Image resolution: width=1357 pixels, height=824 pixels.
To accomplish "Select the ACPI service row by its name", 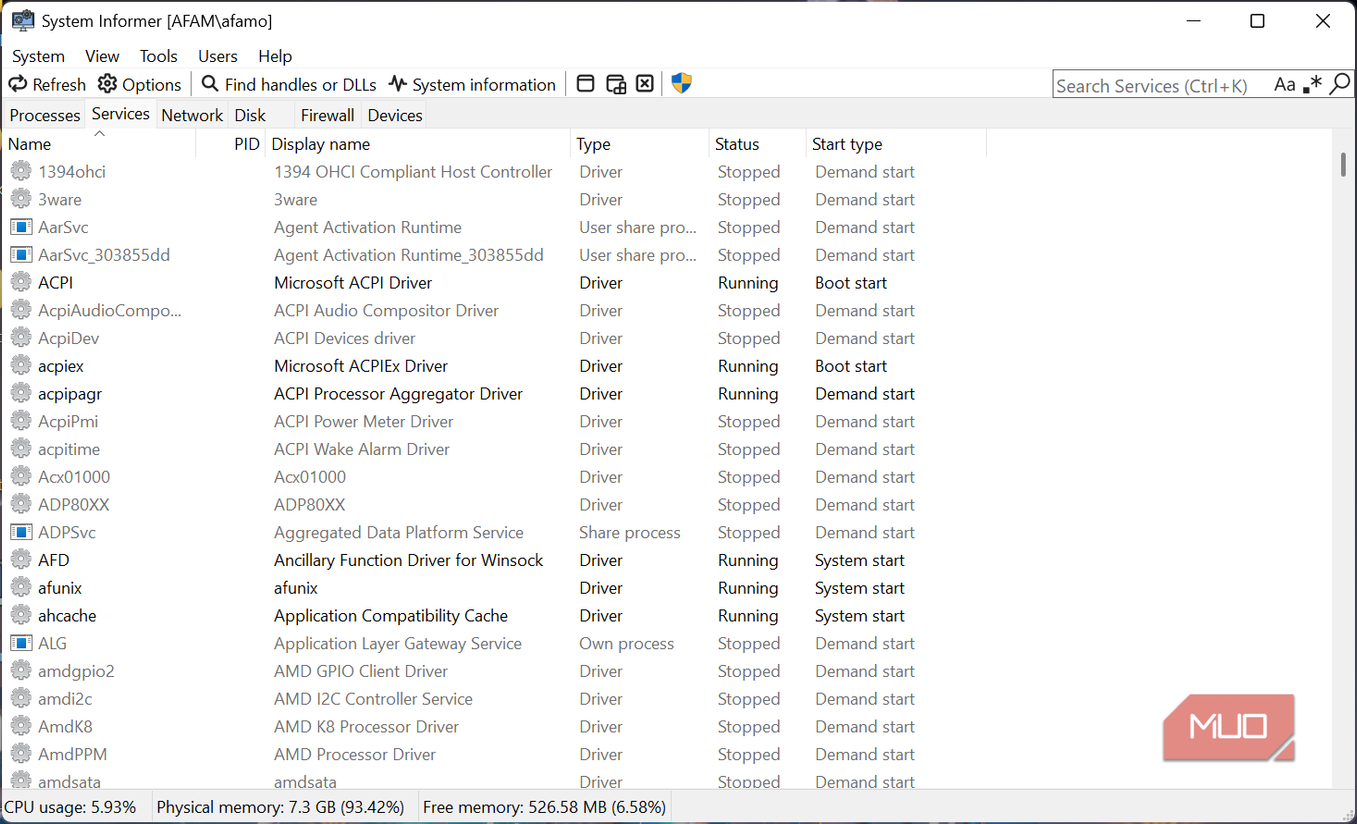I will click(x=56, y=283).
